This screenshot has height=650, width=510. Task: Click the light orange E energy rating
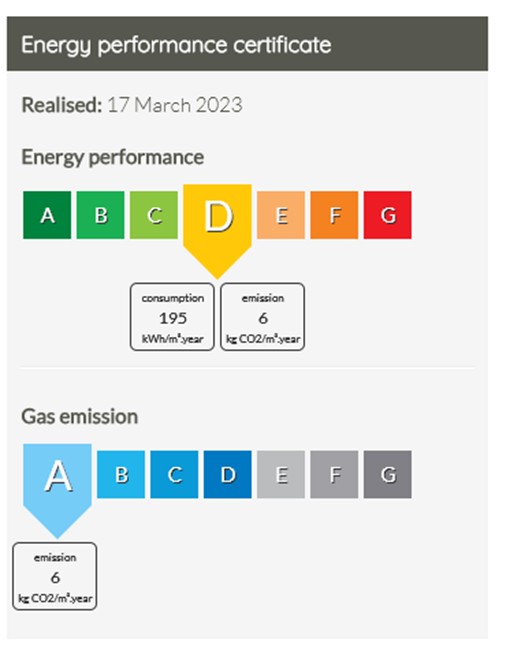point(281,215)
